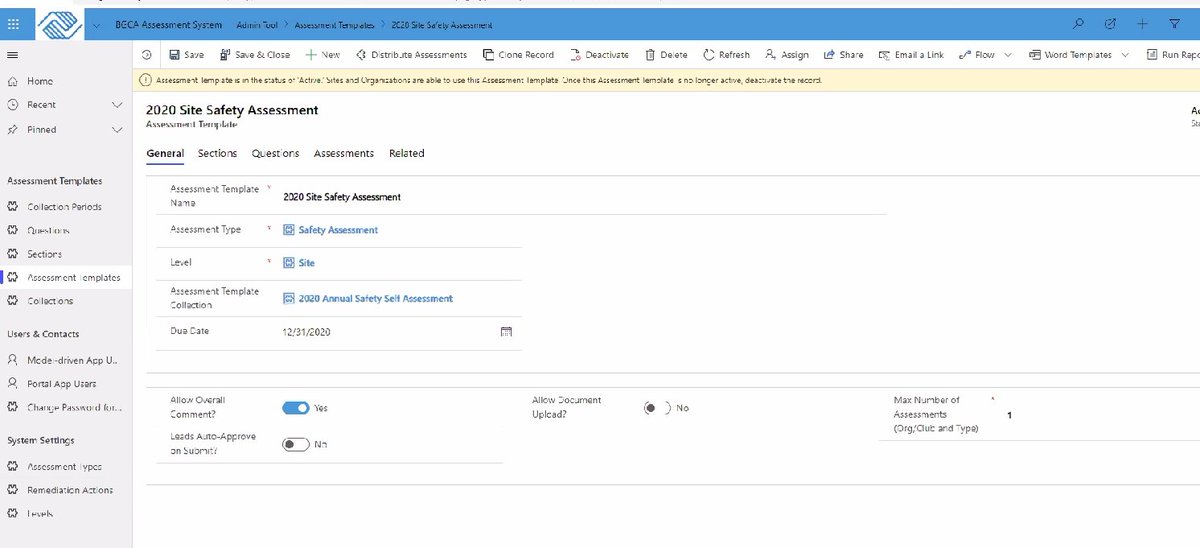
Task: Click the Assign command
Action: click(787, 55)
